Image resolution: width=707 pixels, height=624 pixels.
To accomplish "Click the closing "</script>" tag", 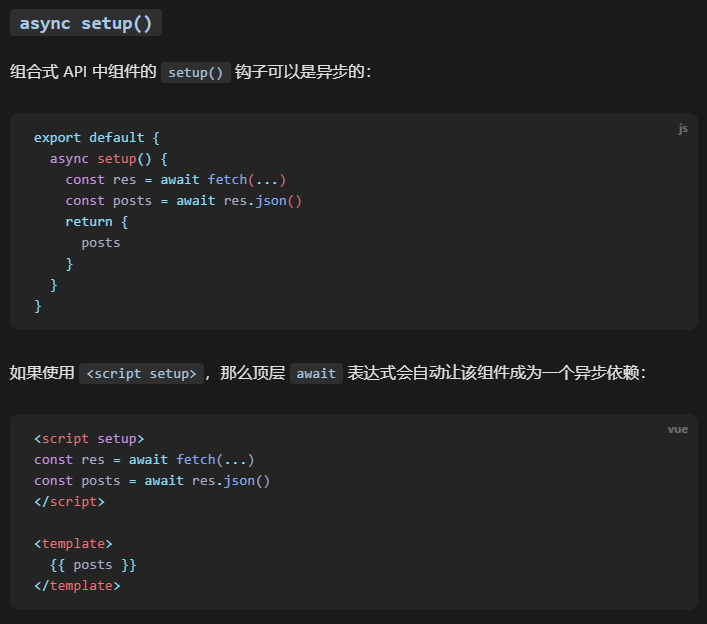I will [69, 502].
